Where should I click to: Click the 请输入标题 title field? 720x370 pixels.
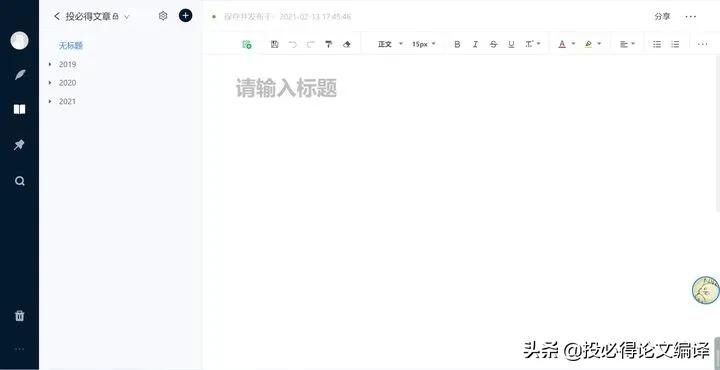pyautogui.click(x=287, y=88)
